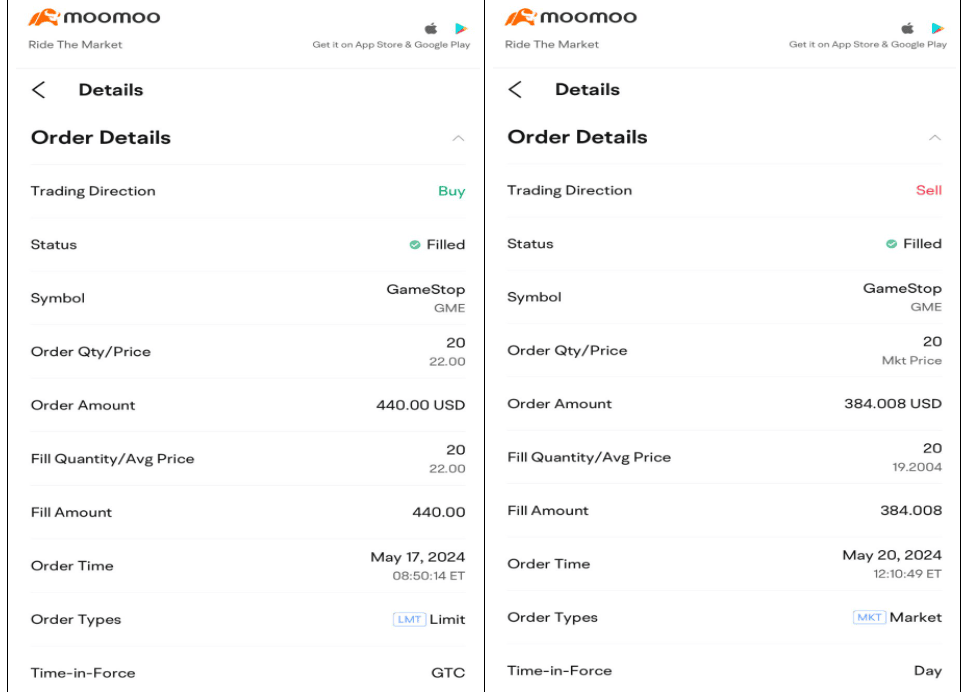Screen dimensions: 965x692
Task: Click the LMT Limit order type badge
Action: 409,620
